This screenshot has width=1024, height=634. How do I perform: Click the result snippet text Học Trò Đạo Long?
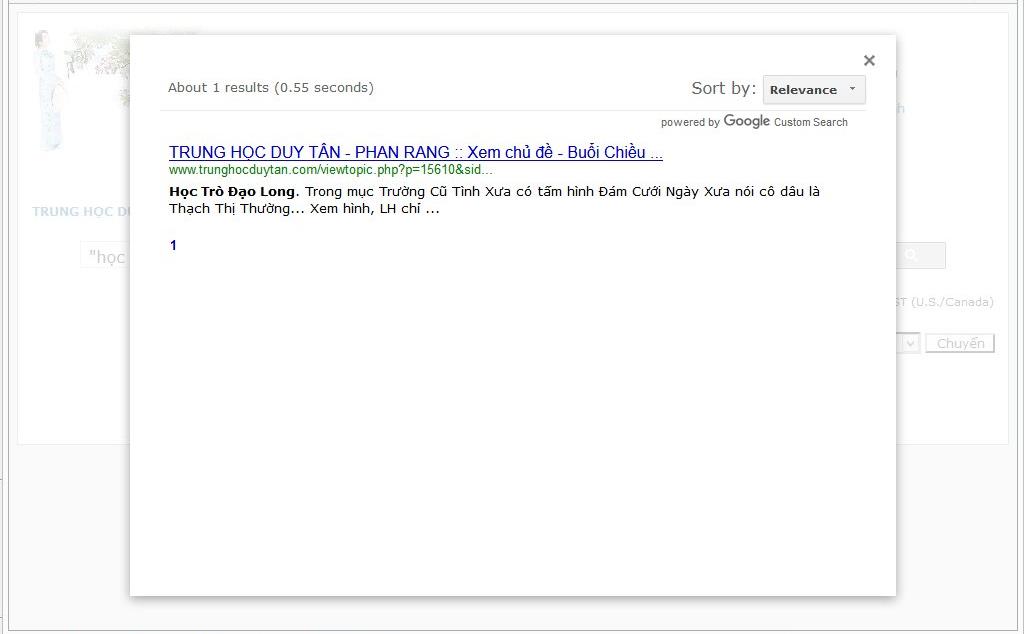pos(232,192)
